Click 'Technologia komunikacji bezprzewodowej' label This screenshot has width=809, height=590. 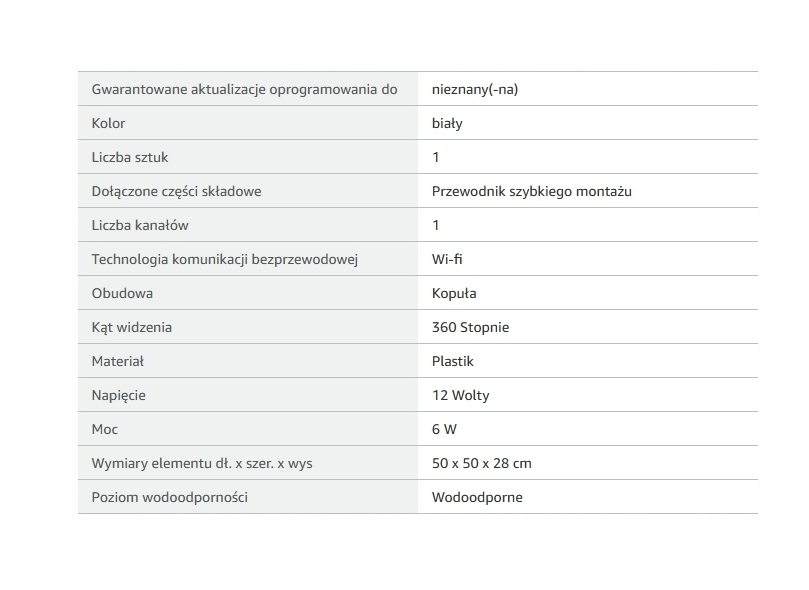coord(225,259)
